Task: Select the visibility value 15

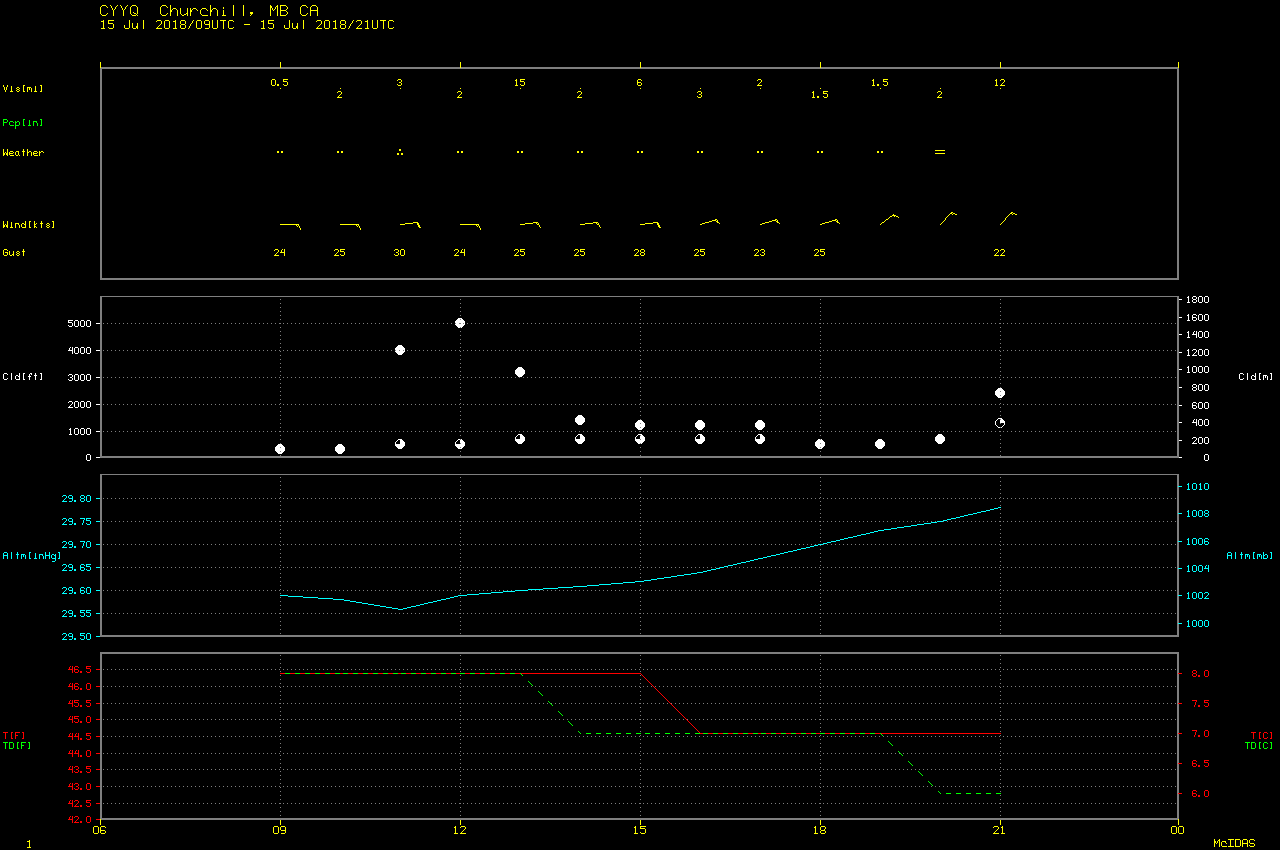Action: coord(520,83)
